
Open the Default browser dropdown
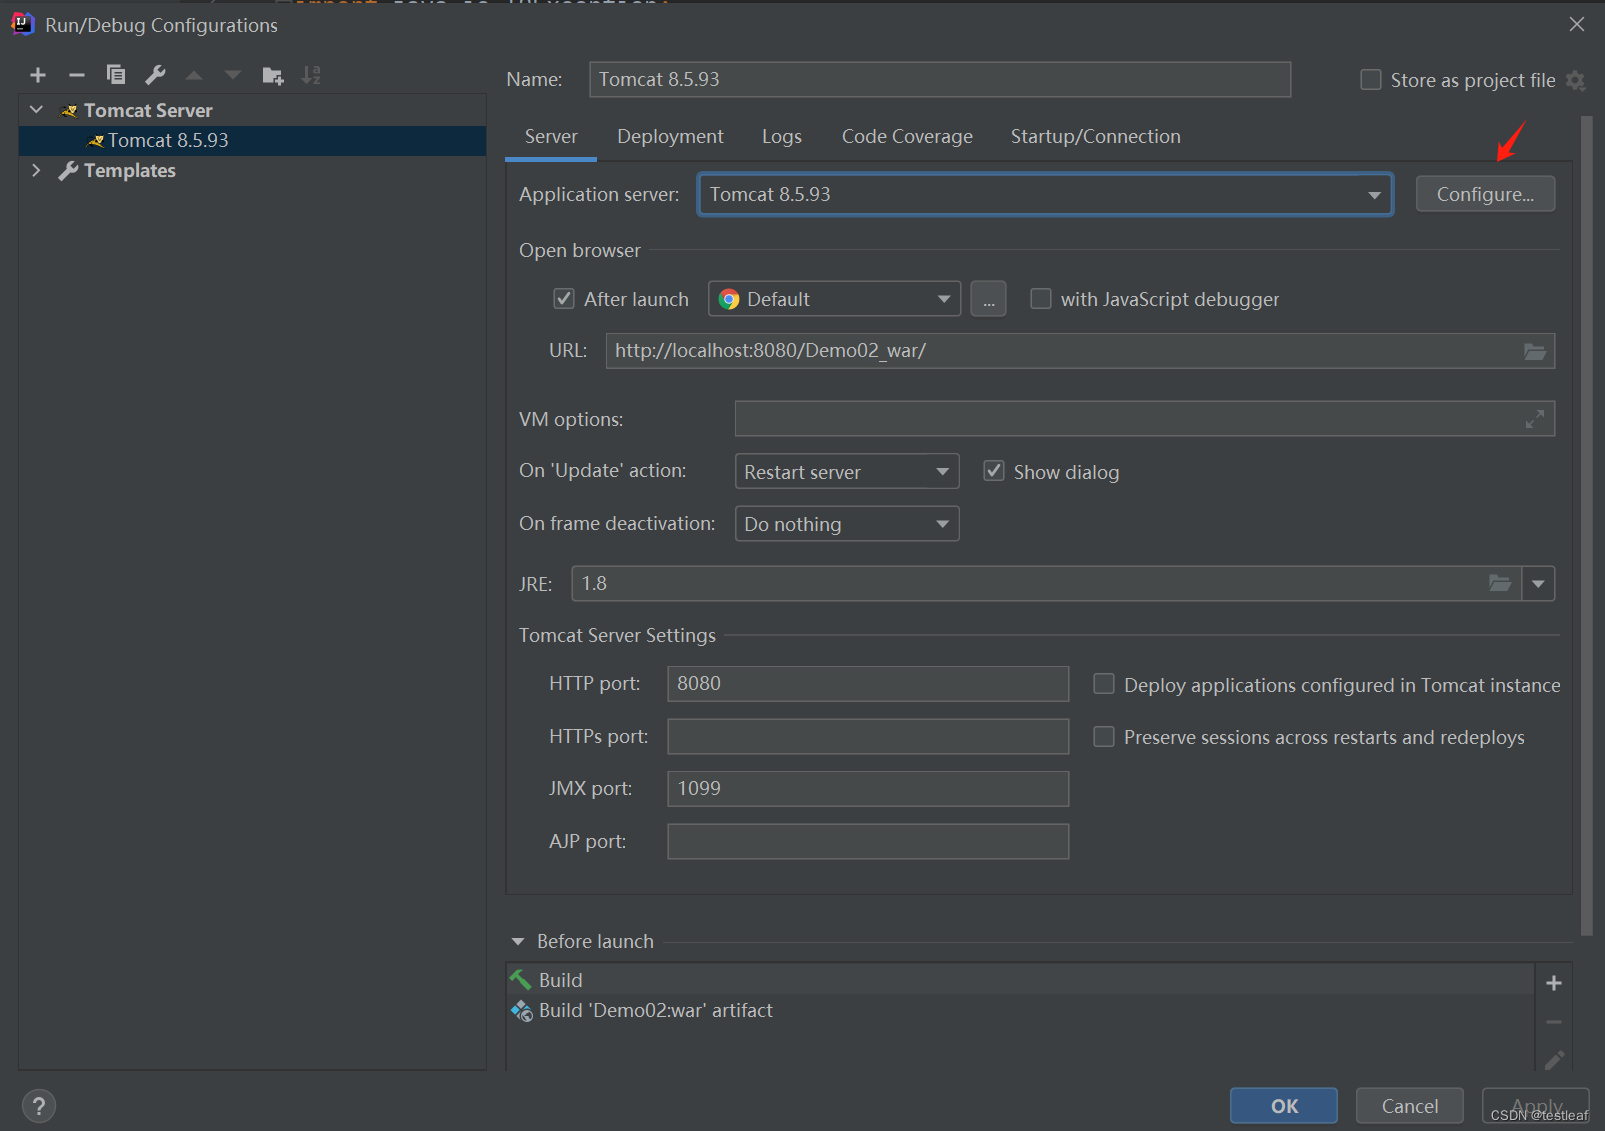point(834,299)
